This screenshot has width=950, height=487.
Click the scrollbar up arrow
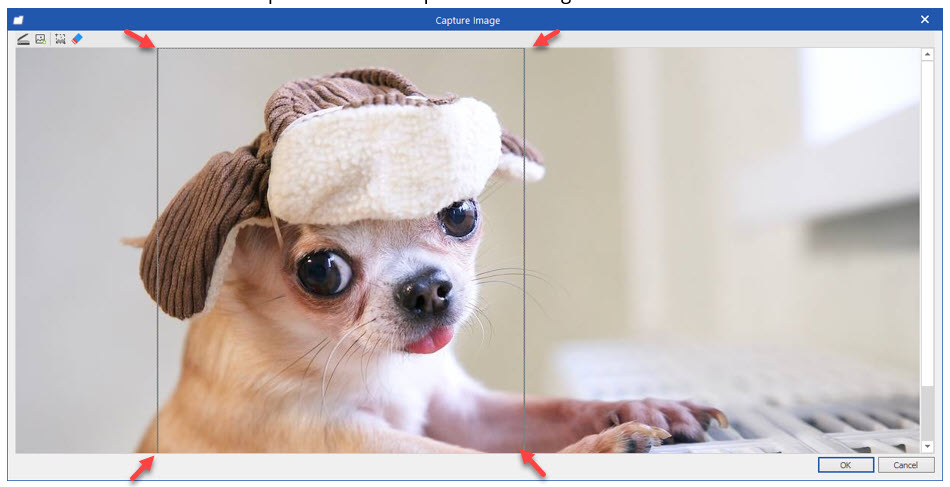(927, 55)
